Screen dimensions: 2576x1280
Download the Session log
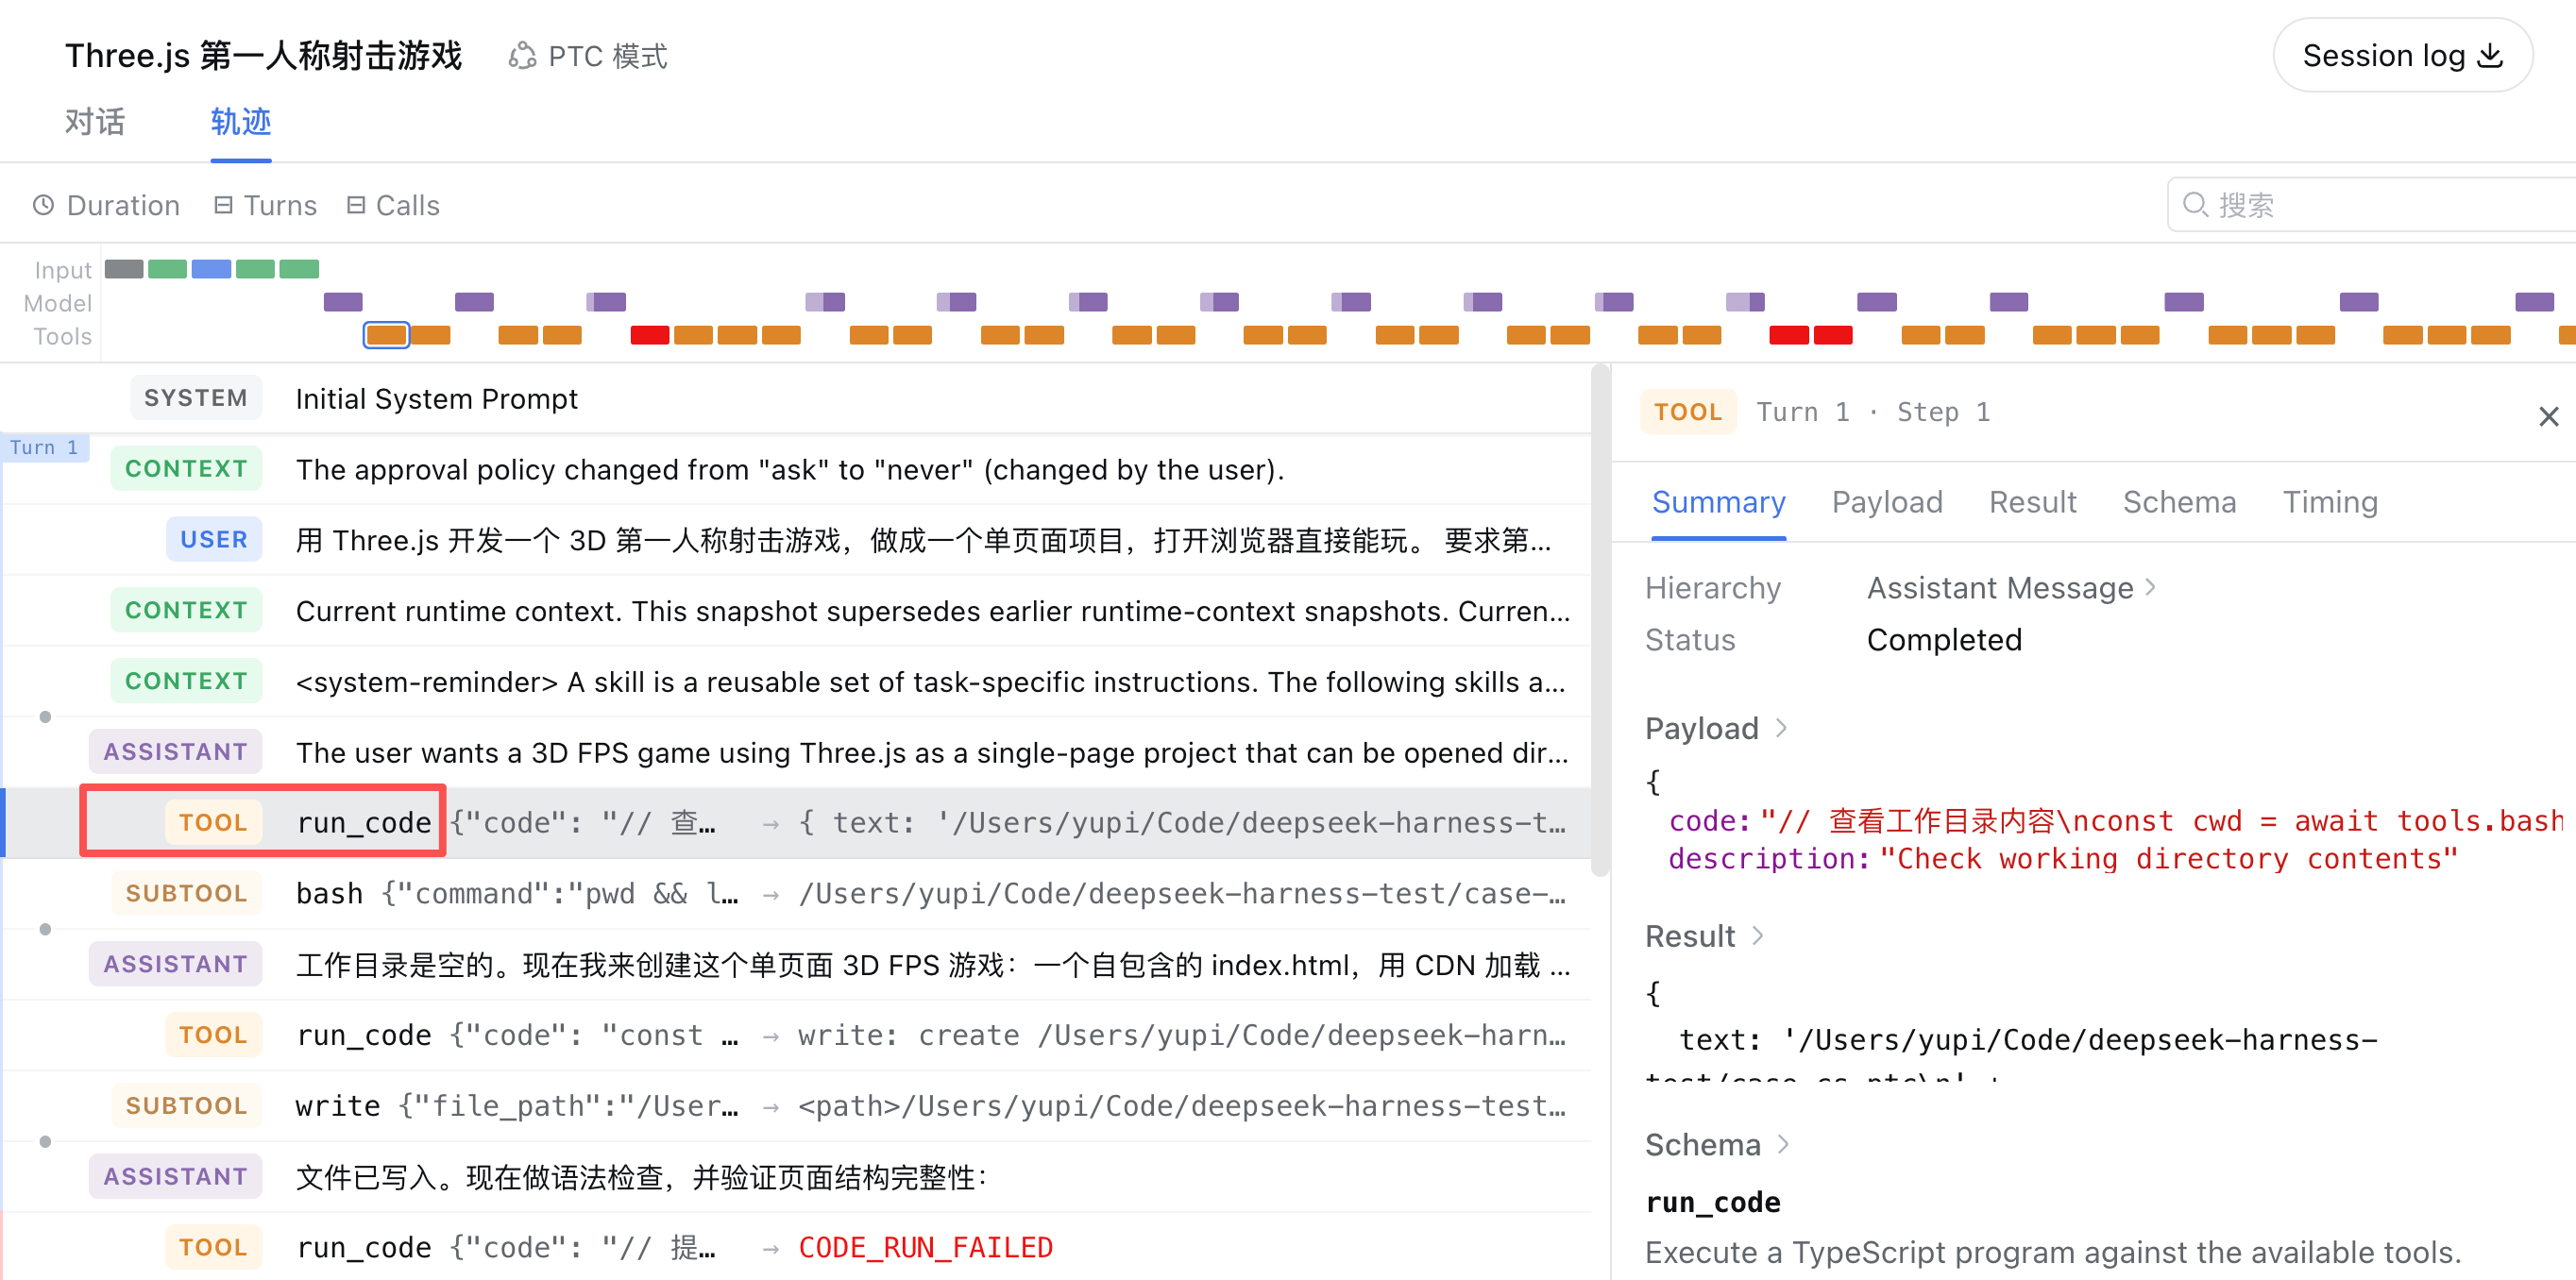(2402, 56)
